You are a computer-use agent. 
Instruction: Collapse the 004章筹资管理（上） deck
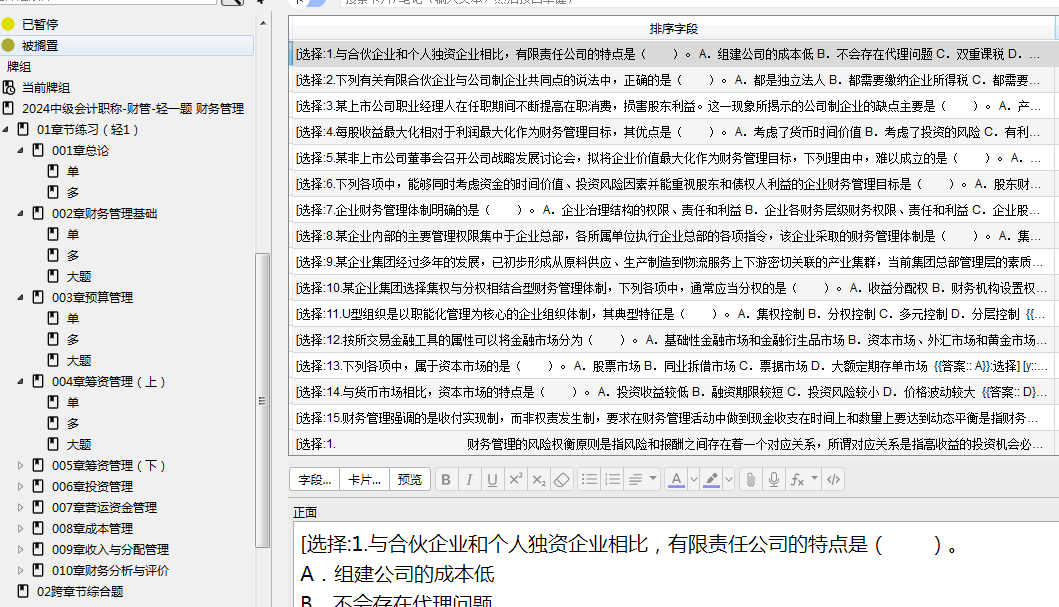20,381
